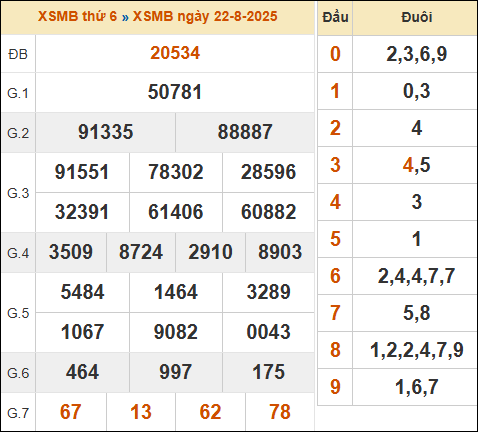Select G.5 number 3289
The height and width of the screenshot is (432, 478).
[x=268, y=292]
